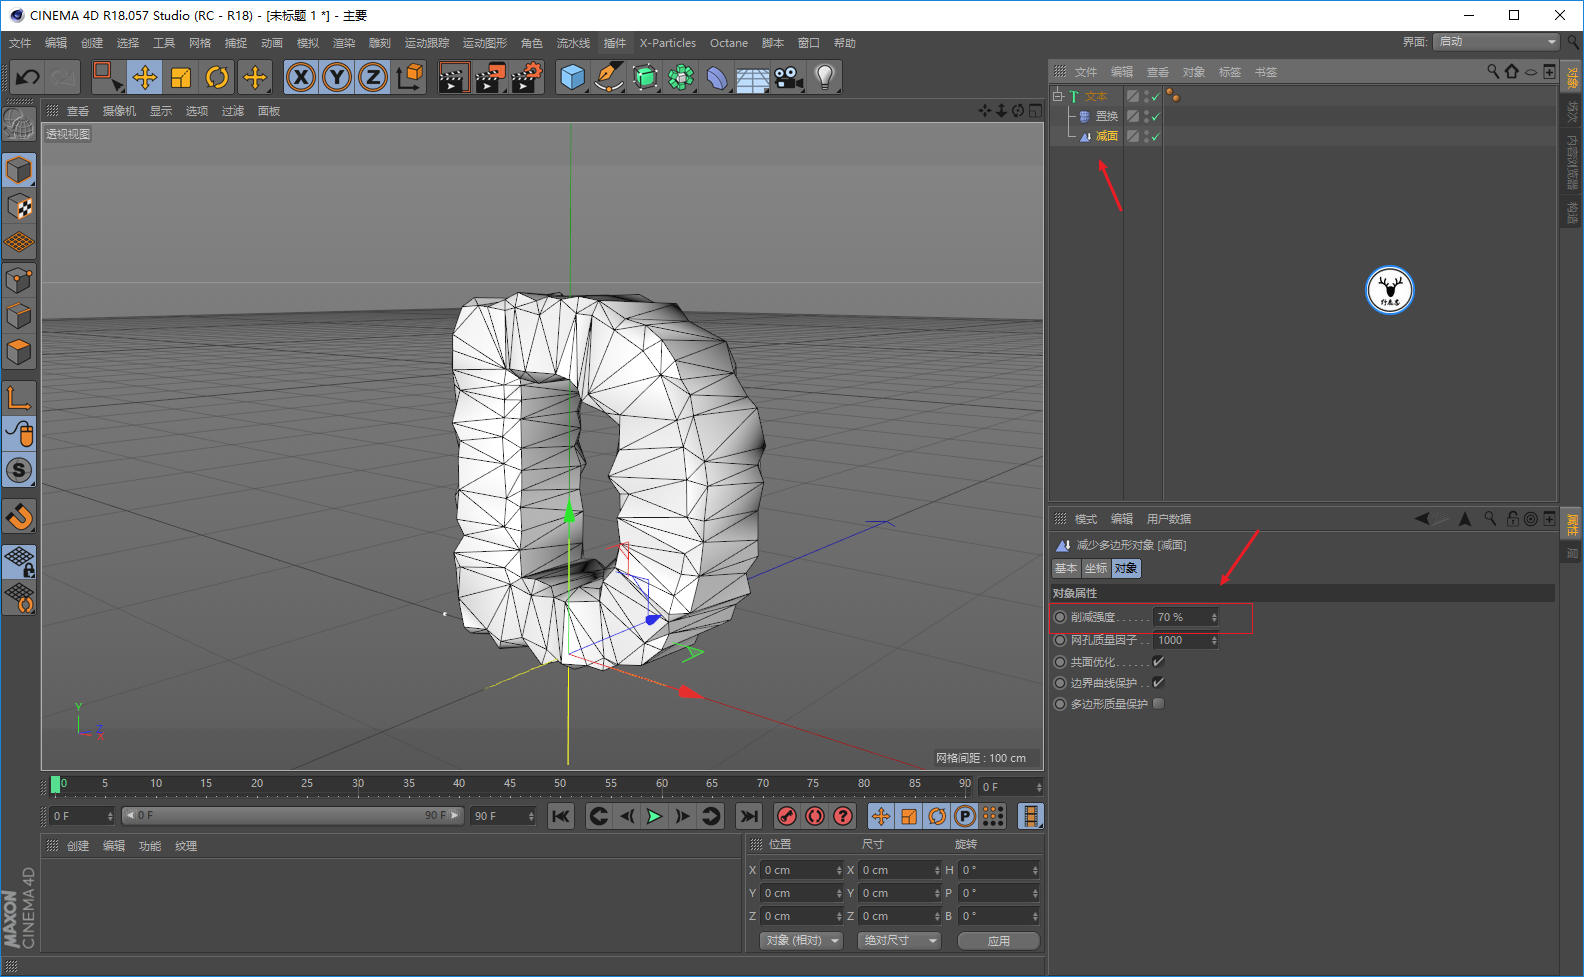Screen dimensions: 1584x977
Task: Uncheck the 共面优化 checkbox
Action: click(x=1158, y=662)
